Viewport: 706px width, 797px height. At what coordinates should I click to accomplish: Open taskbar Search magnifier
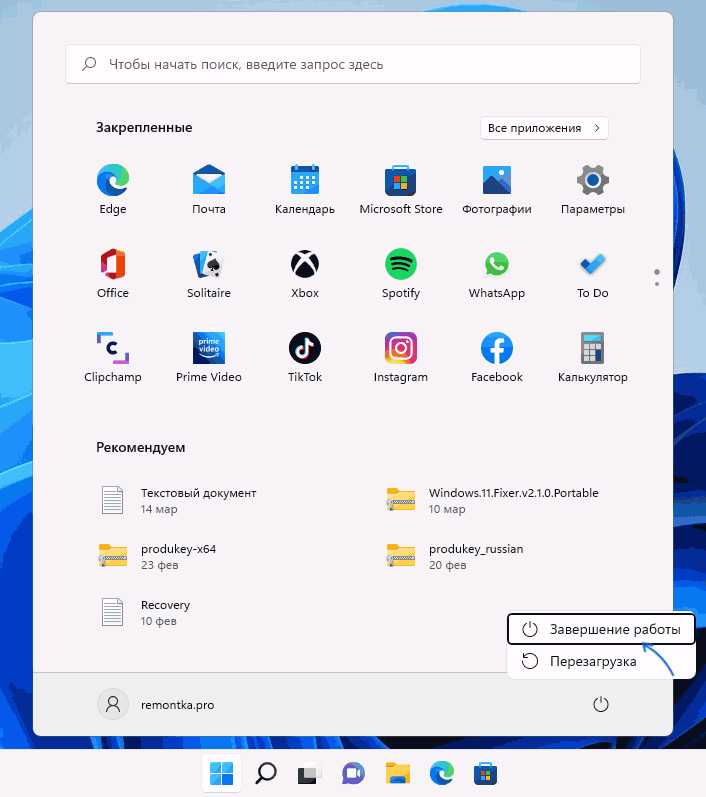pyautogui.click(x=266, y=774)
